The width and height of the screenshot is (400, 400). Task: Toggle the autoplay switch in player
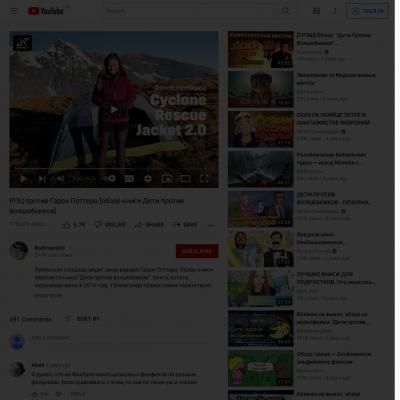110,179
